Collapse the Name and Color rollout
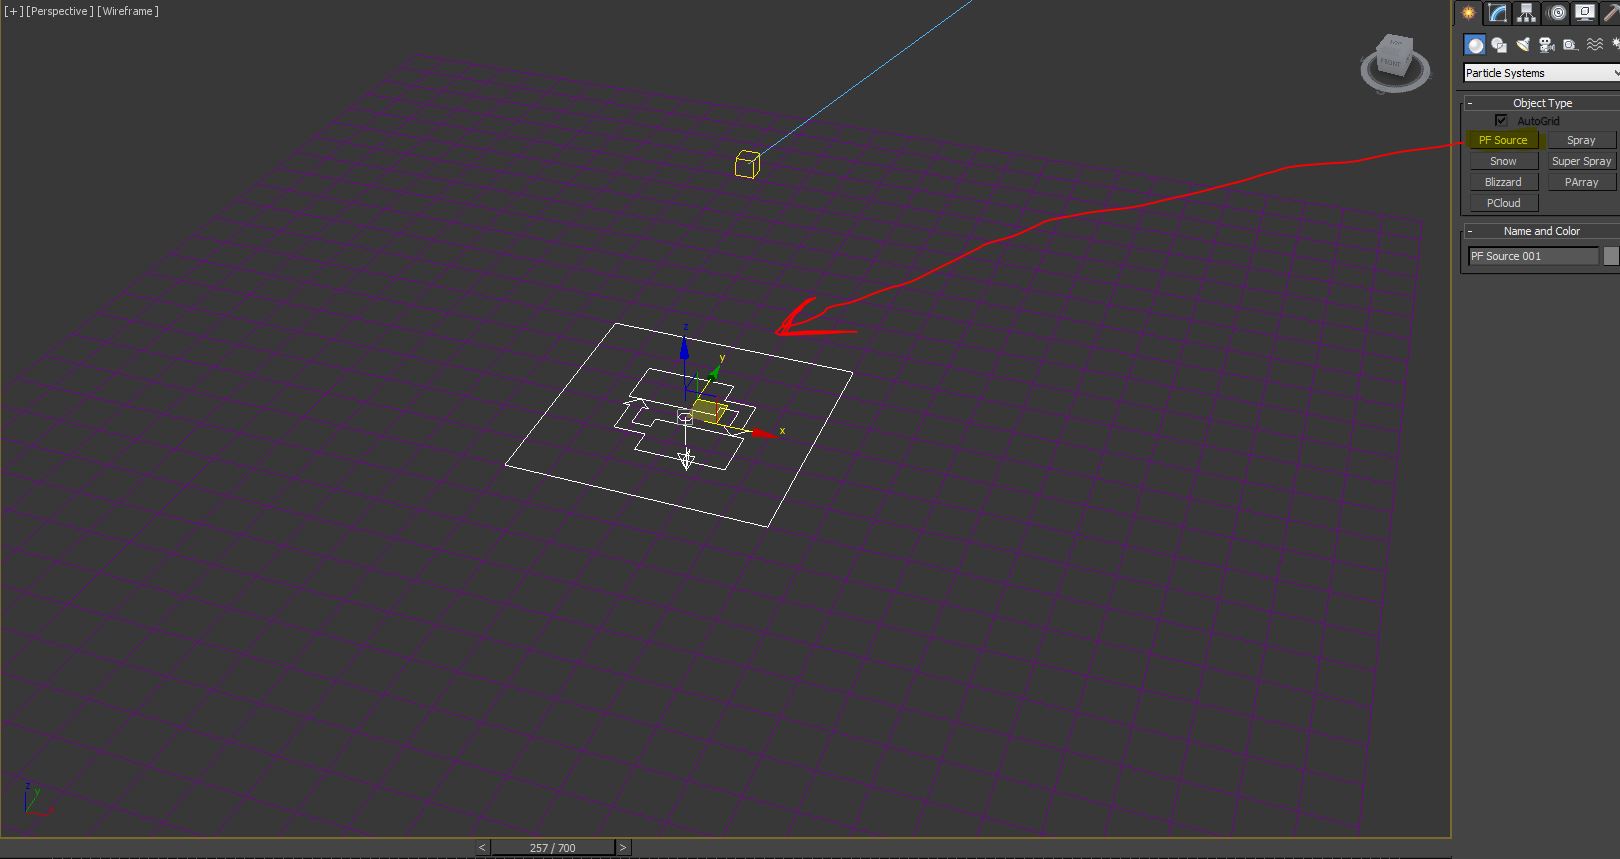Viewport: 1620px width, 859px height. pos(1470,231)
